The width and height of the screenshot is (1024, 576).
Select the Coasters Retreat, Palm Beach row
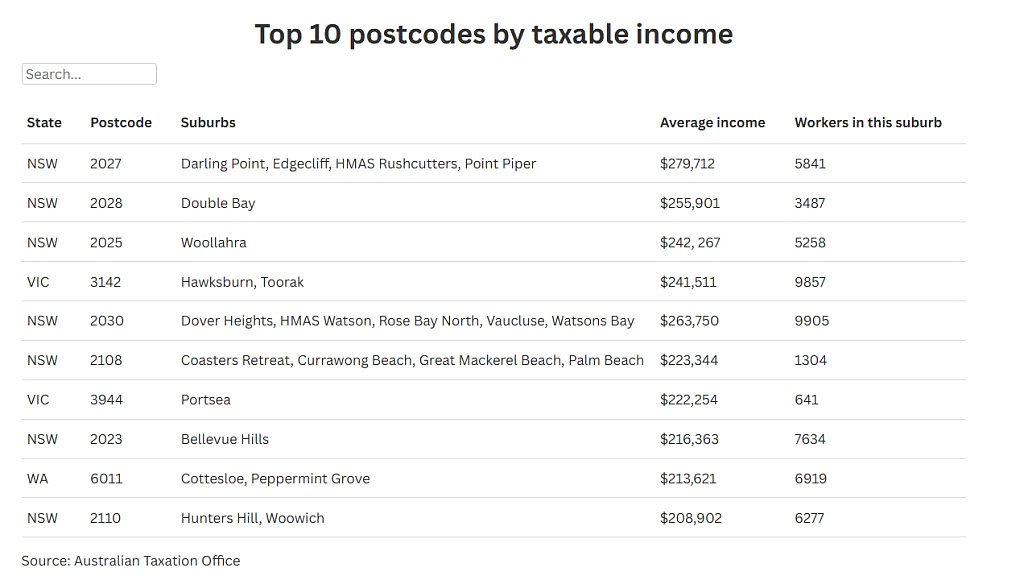tap(494, 360)
